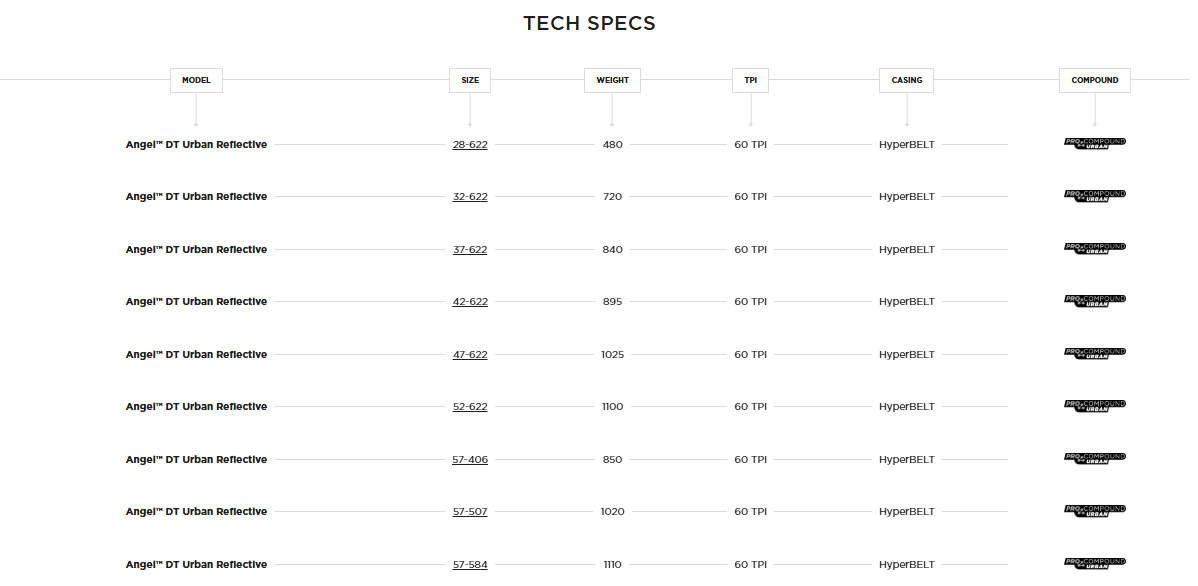1198x586 pixels.
Task: Click the Pro Compound Urban icon for 32-622
Action: coord(1094,195)
